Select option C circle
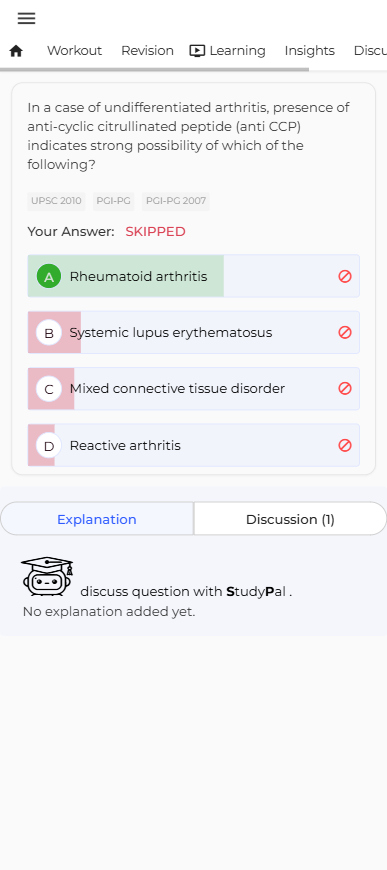The width and height of the screenshot is (387, 870). pos(49,389)
